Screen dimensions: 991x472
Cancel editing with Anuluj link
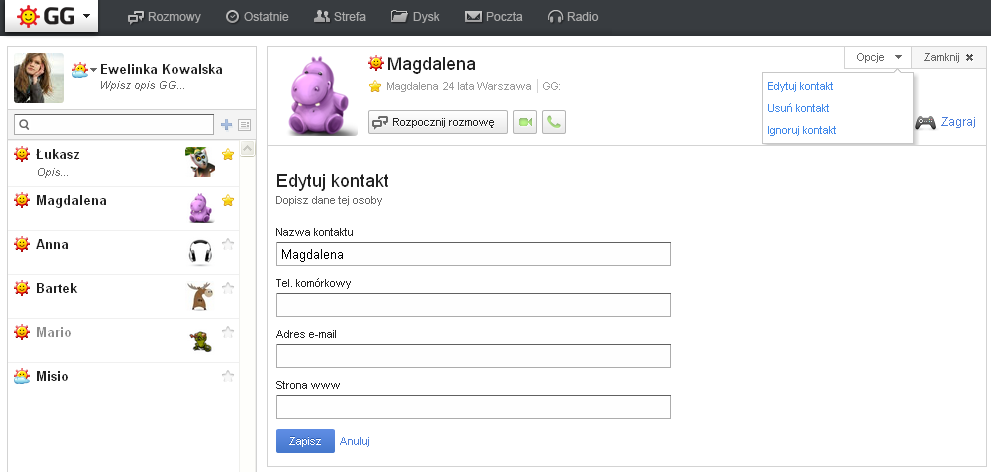pyautogui.click(x=355, y=441)
